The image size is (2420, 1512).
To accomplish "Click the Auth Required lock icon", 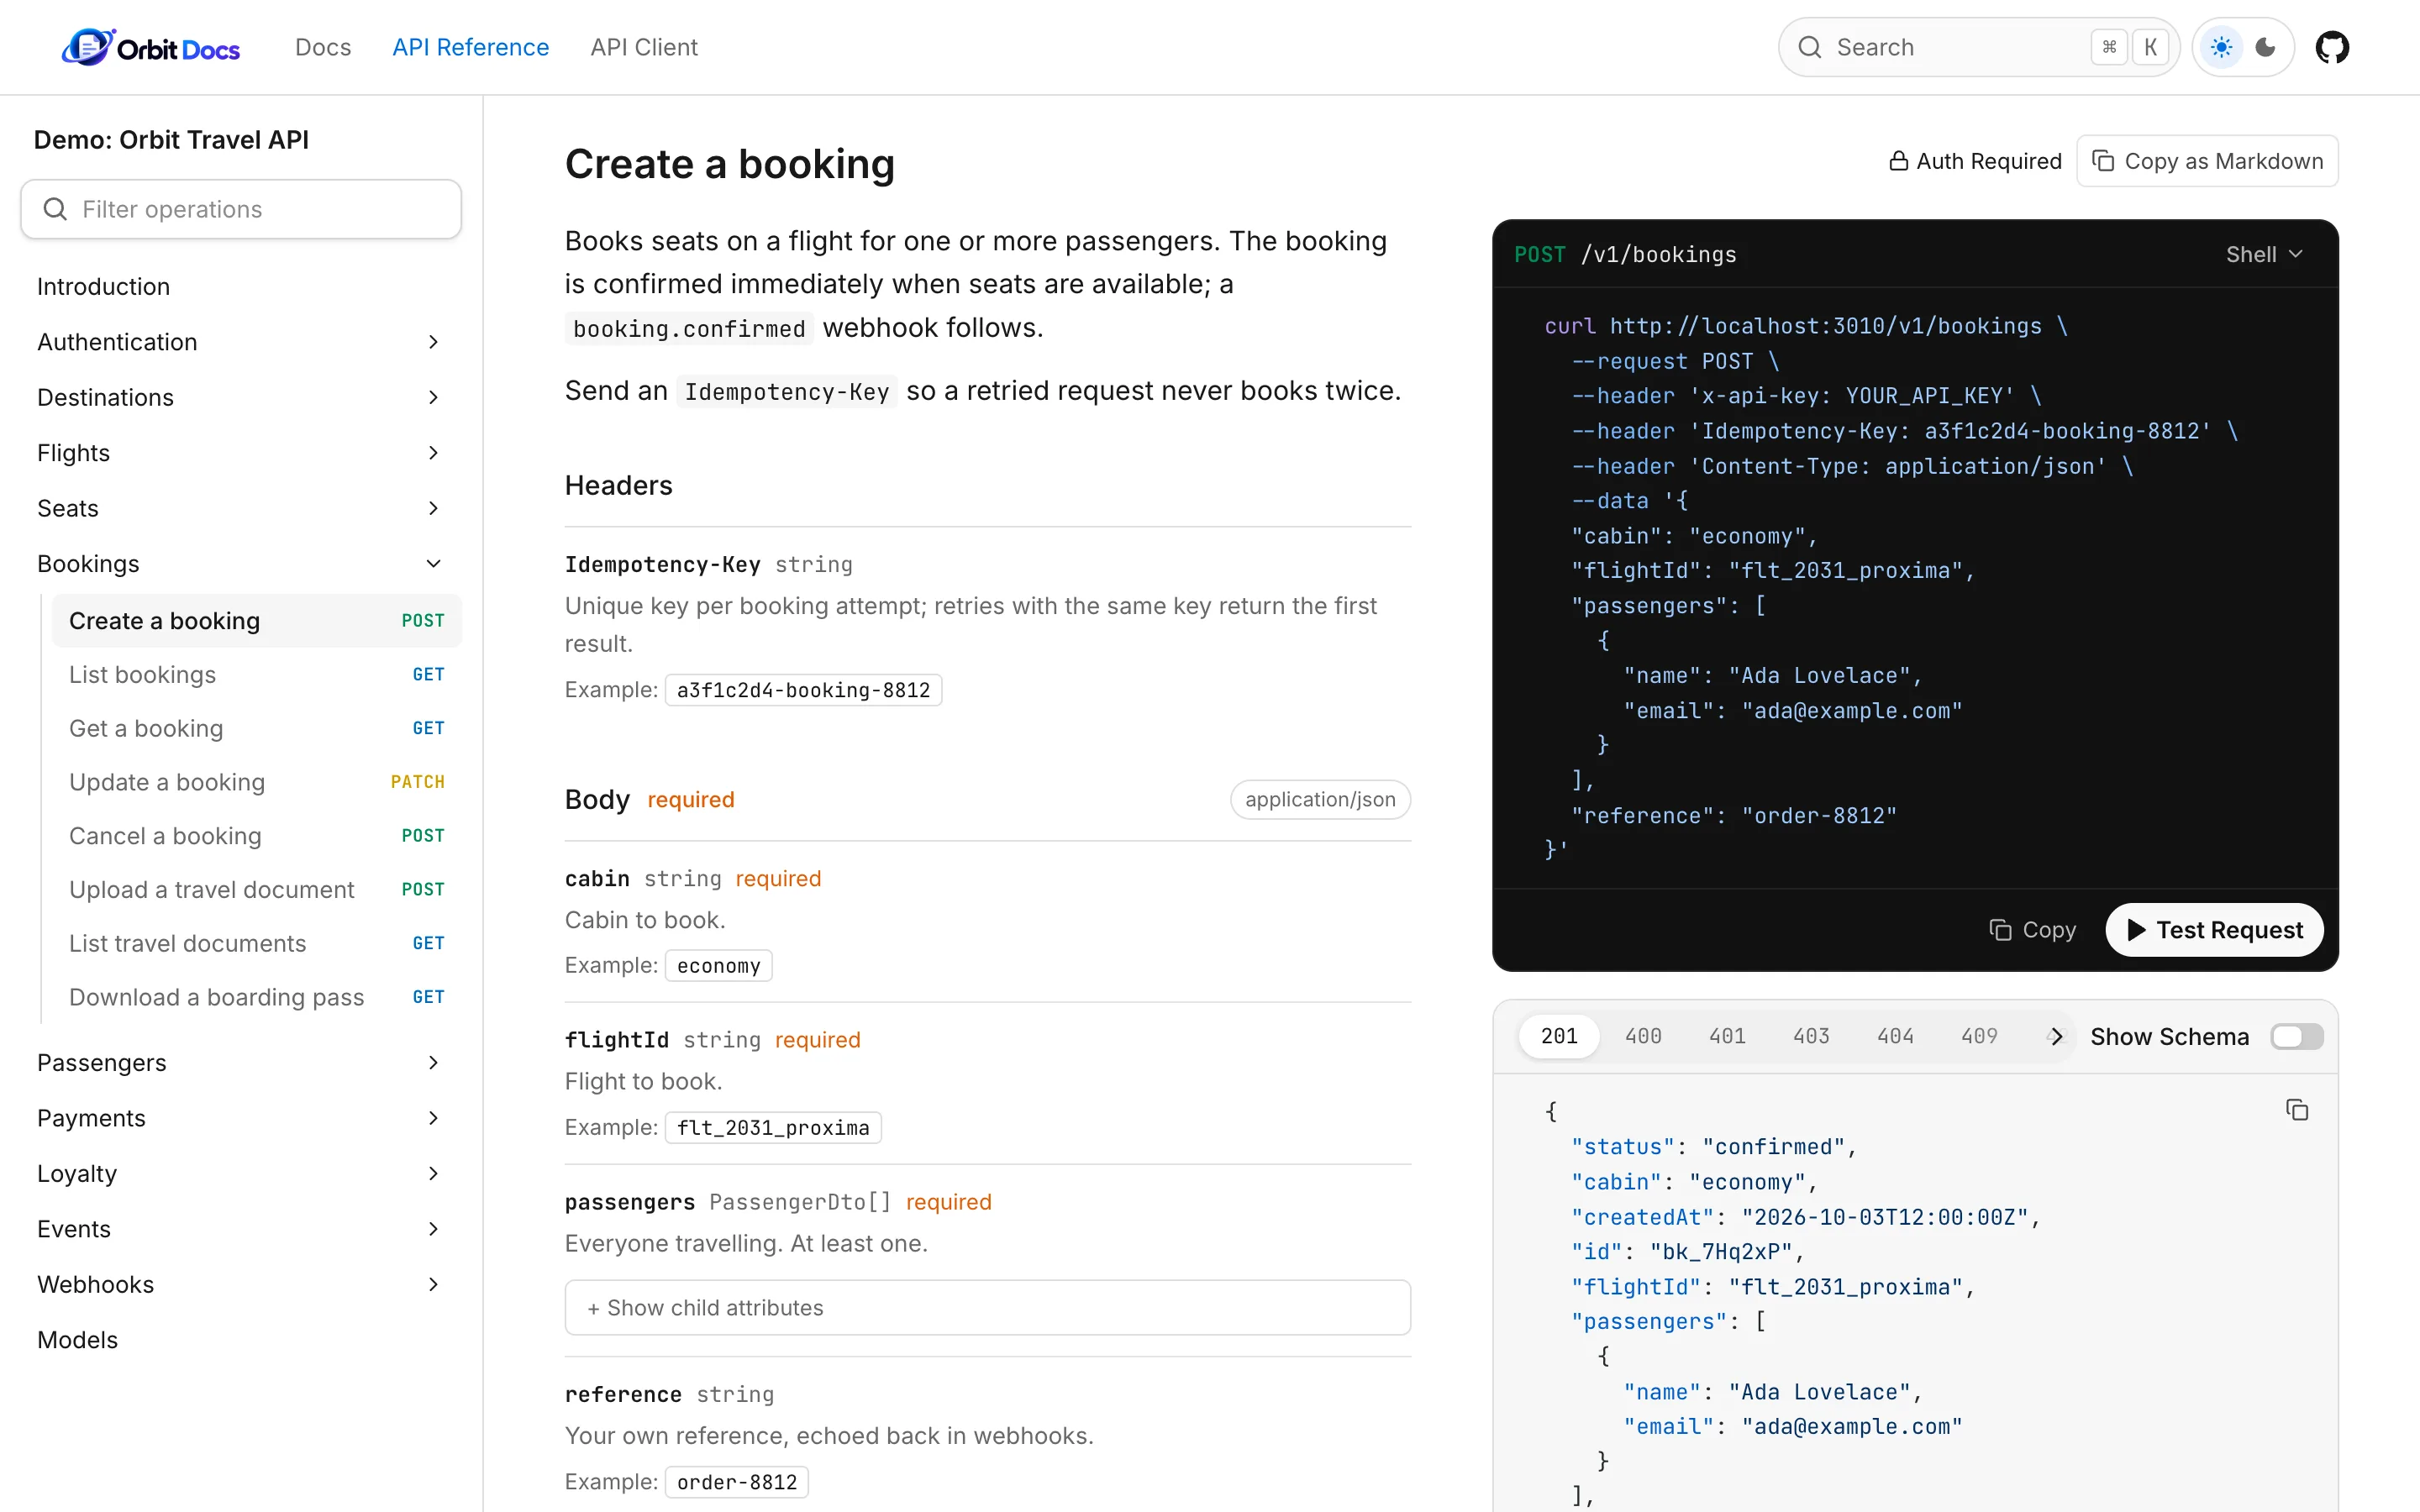I will click(1898, 161).
